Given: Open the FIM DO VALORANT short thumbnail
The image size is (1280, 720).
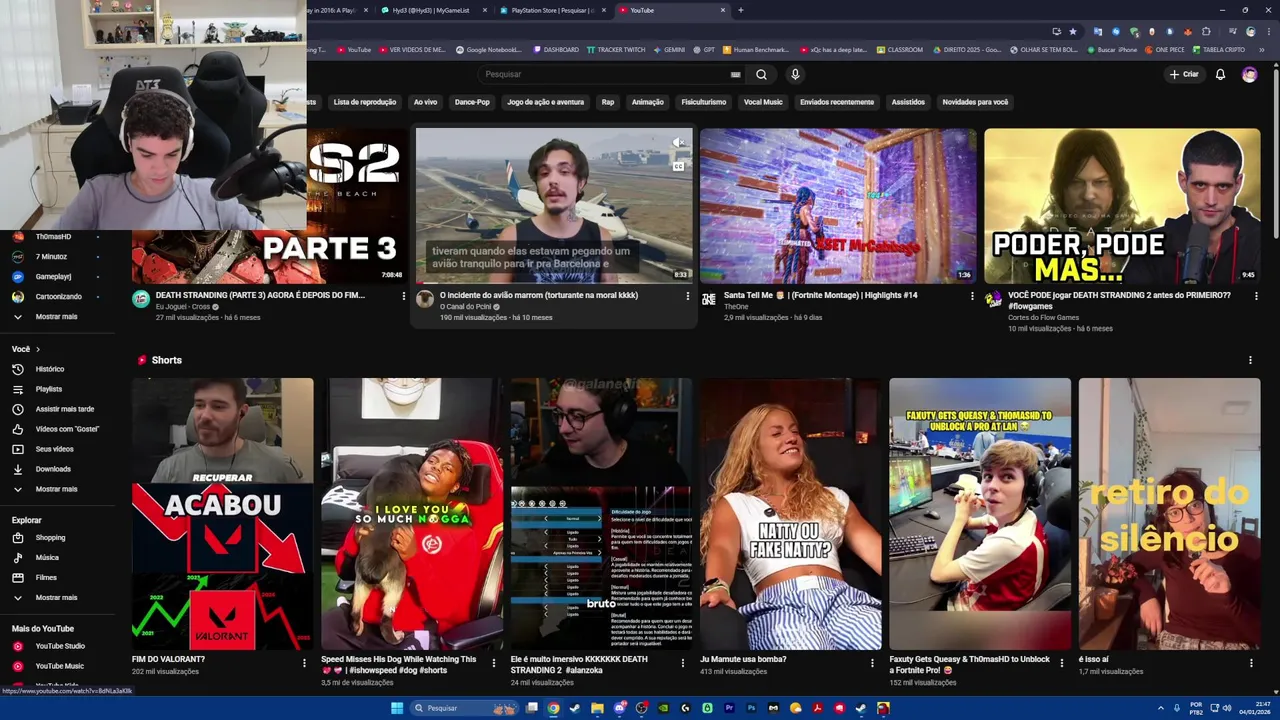Looking at the screenshot, I should pyautogui.click(x=222, y=514).
